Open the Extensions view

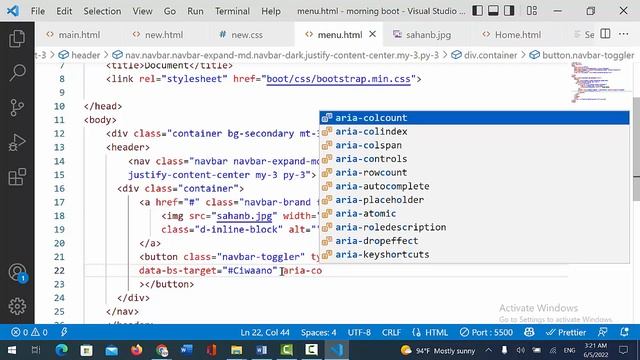click(17, 177)
